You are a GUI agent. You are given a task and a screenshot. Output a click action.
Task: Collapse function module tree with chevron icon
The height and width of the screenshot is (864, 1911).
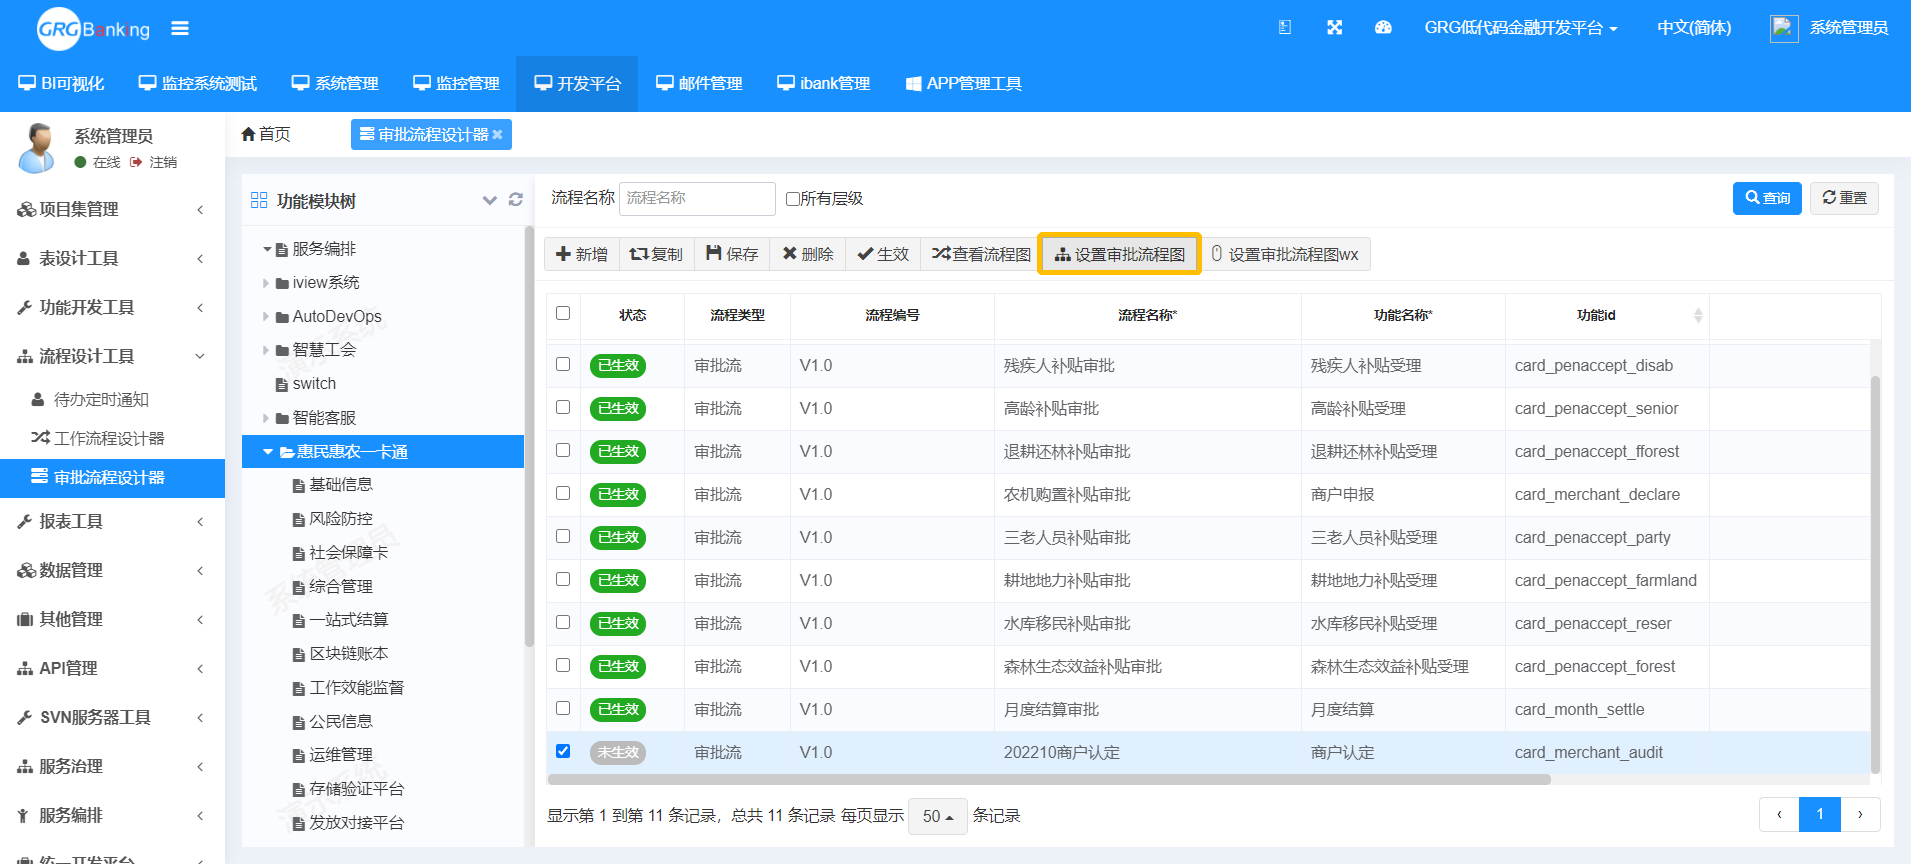490,200
